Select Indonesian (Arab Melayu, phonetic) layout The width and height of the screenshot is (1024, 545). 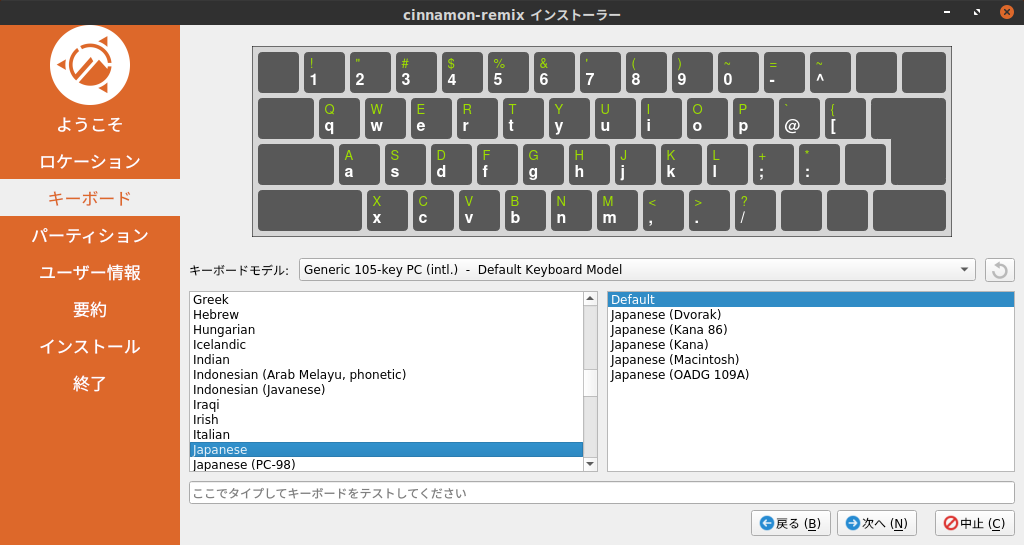386,375
